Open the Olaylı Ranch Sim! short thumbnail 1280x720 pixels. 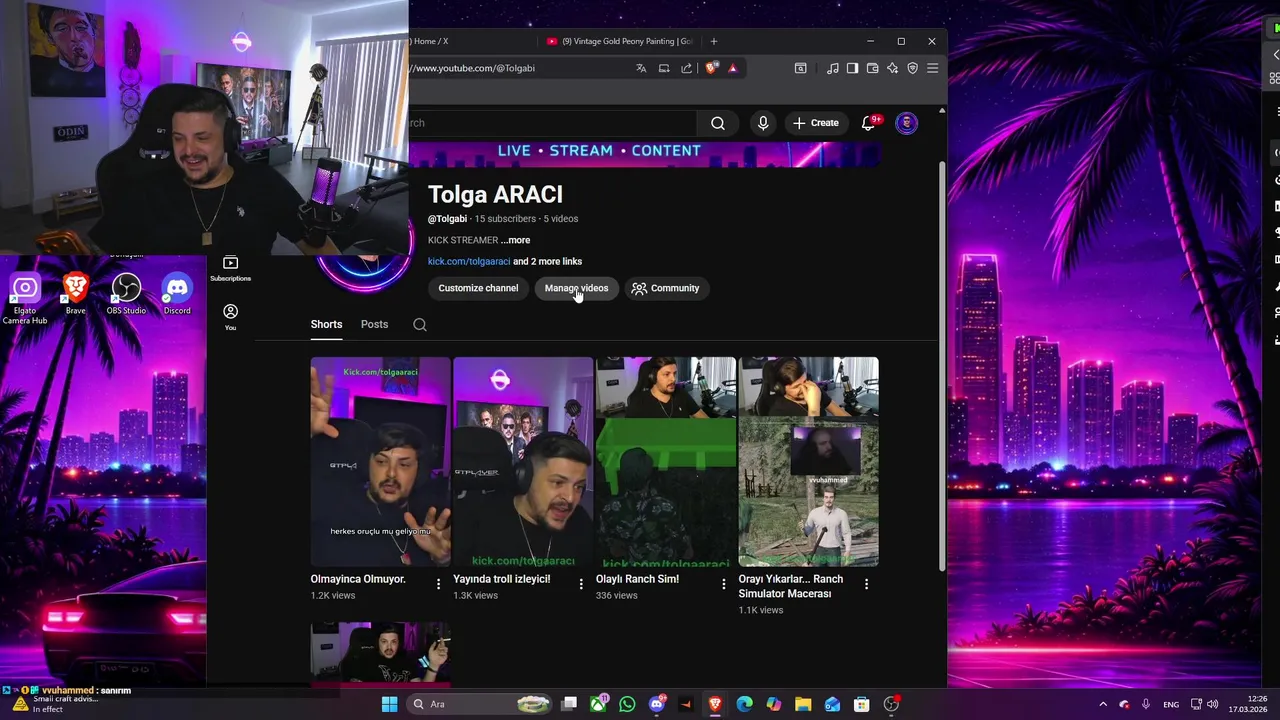(x=666, y=462)
